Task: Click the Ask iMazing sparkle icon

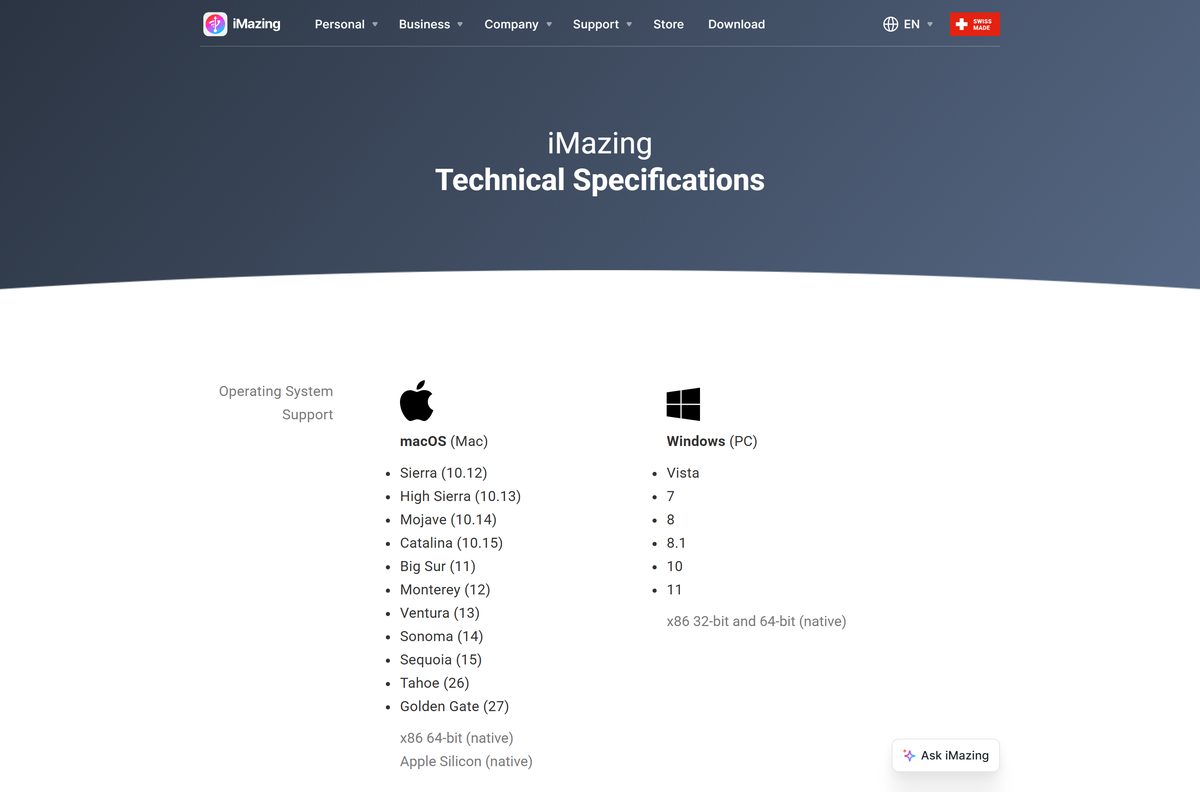Action: click(x=909, y=756)
